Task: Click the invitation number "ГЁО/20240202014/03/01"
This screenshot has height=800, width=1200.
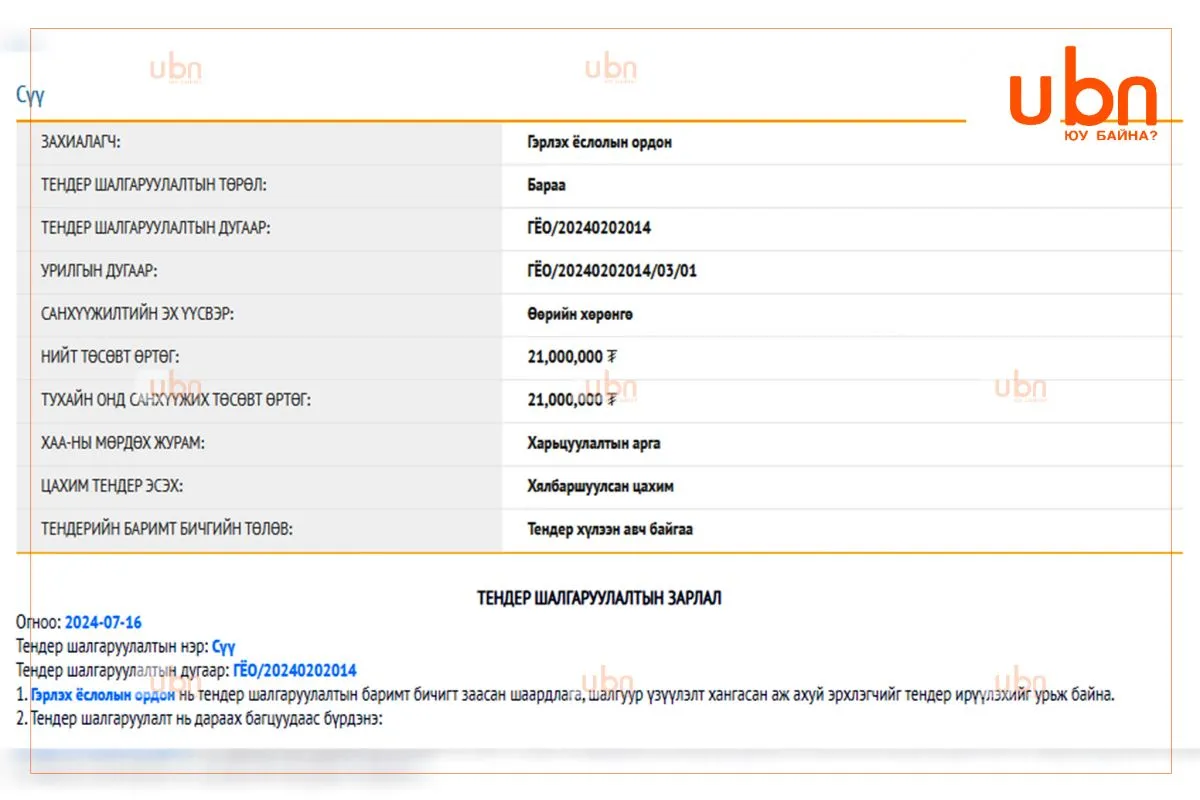Action: [612, 271]
